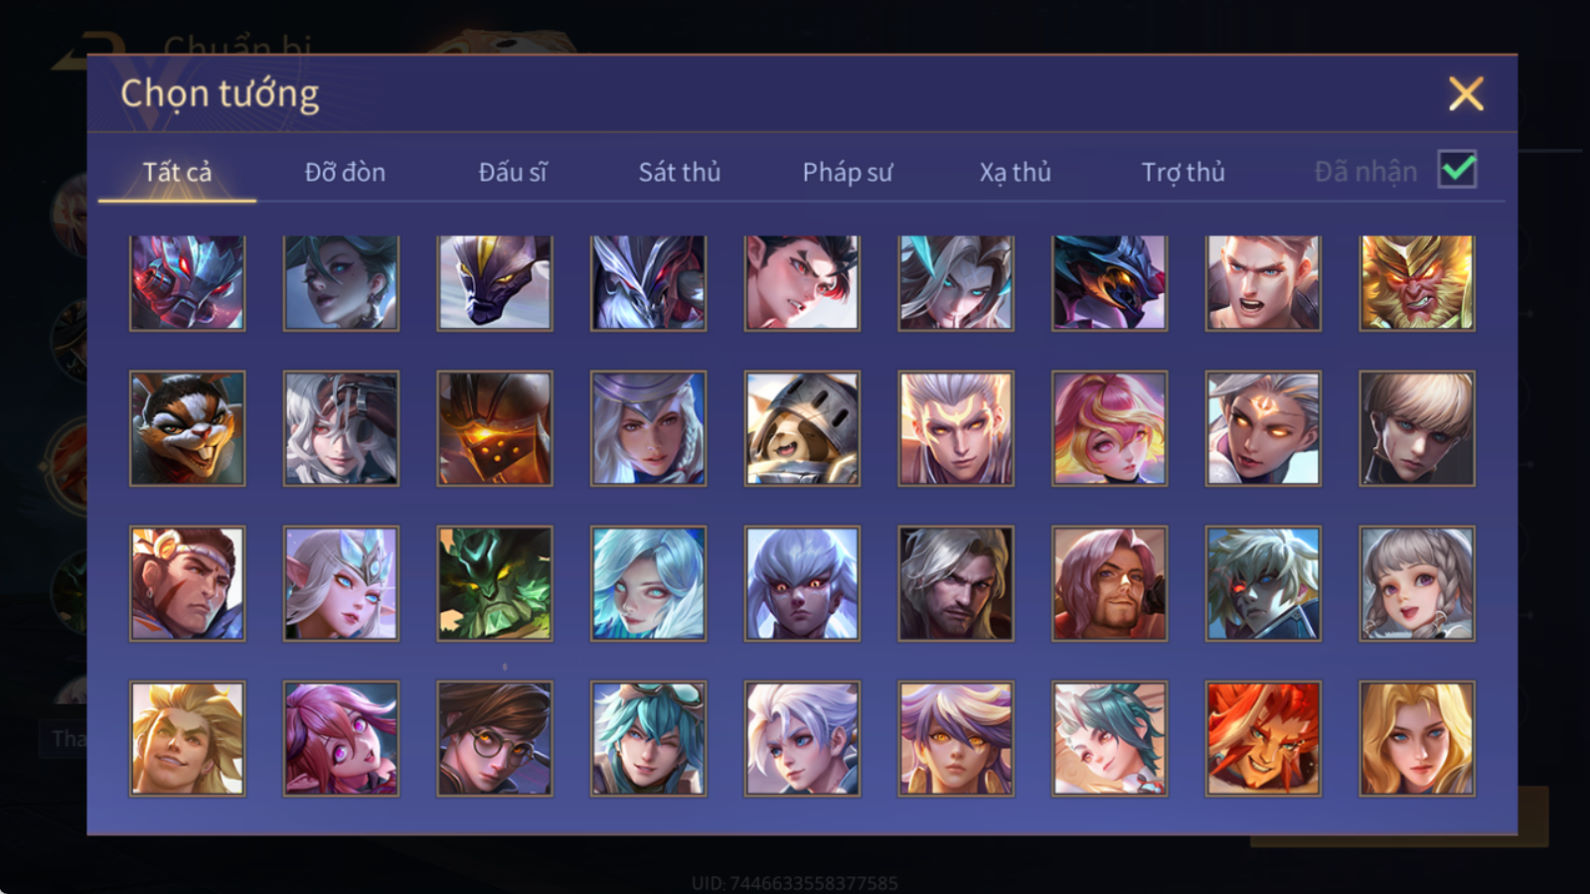Show the Pháp sư heroes tab

(847, 172)
